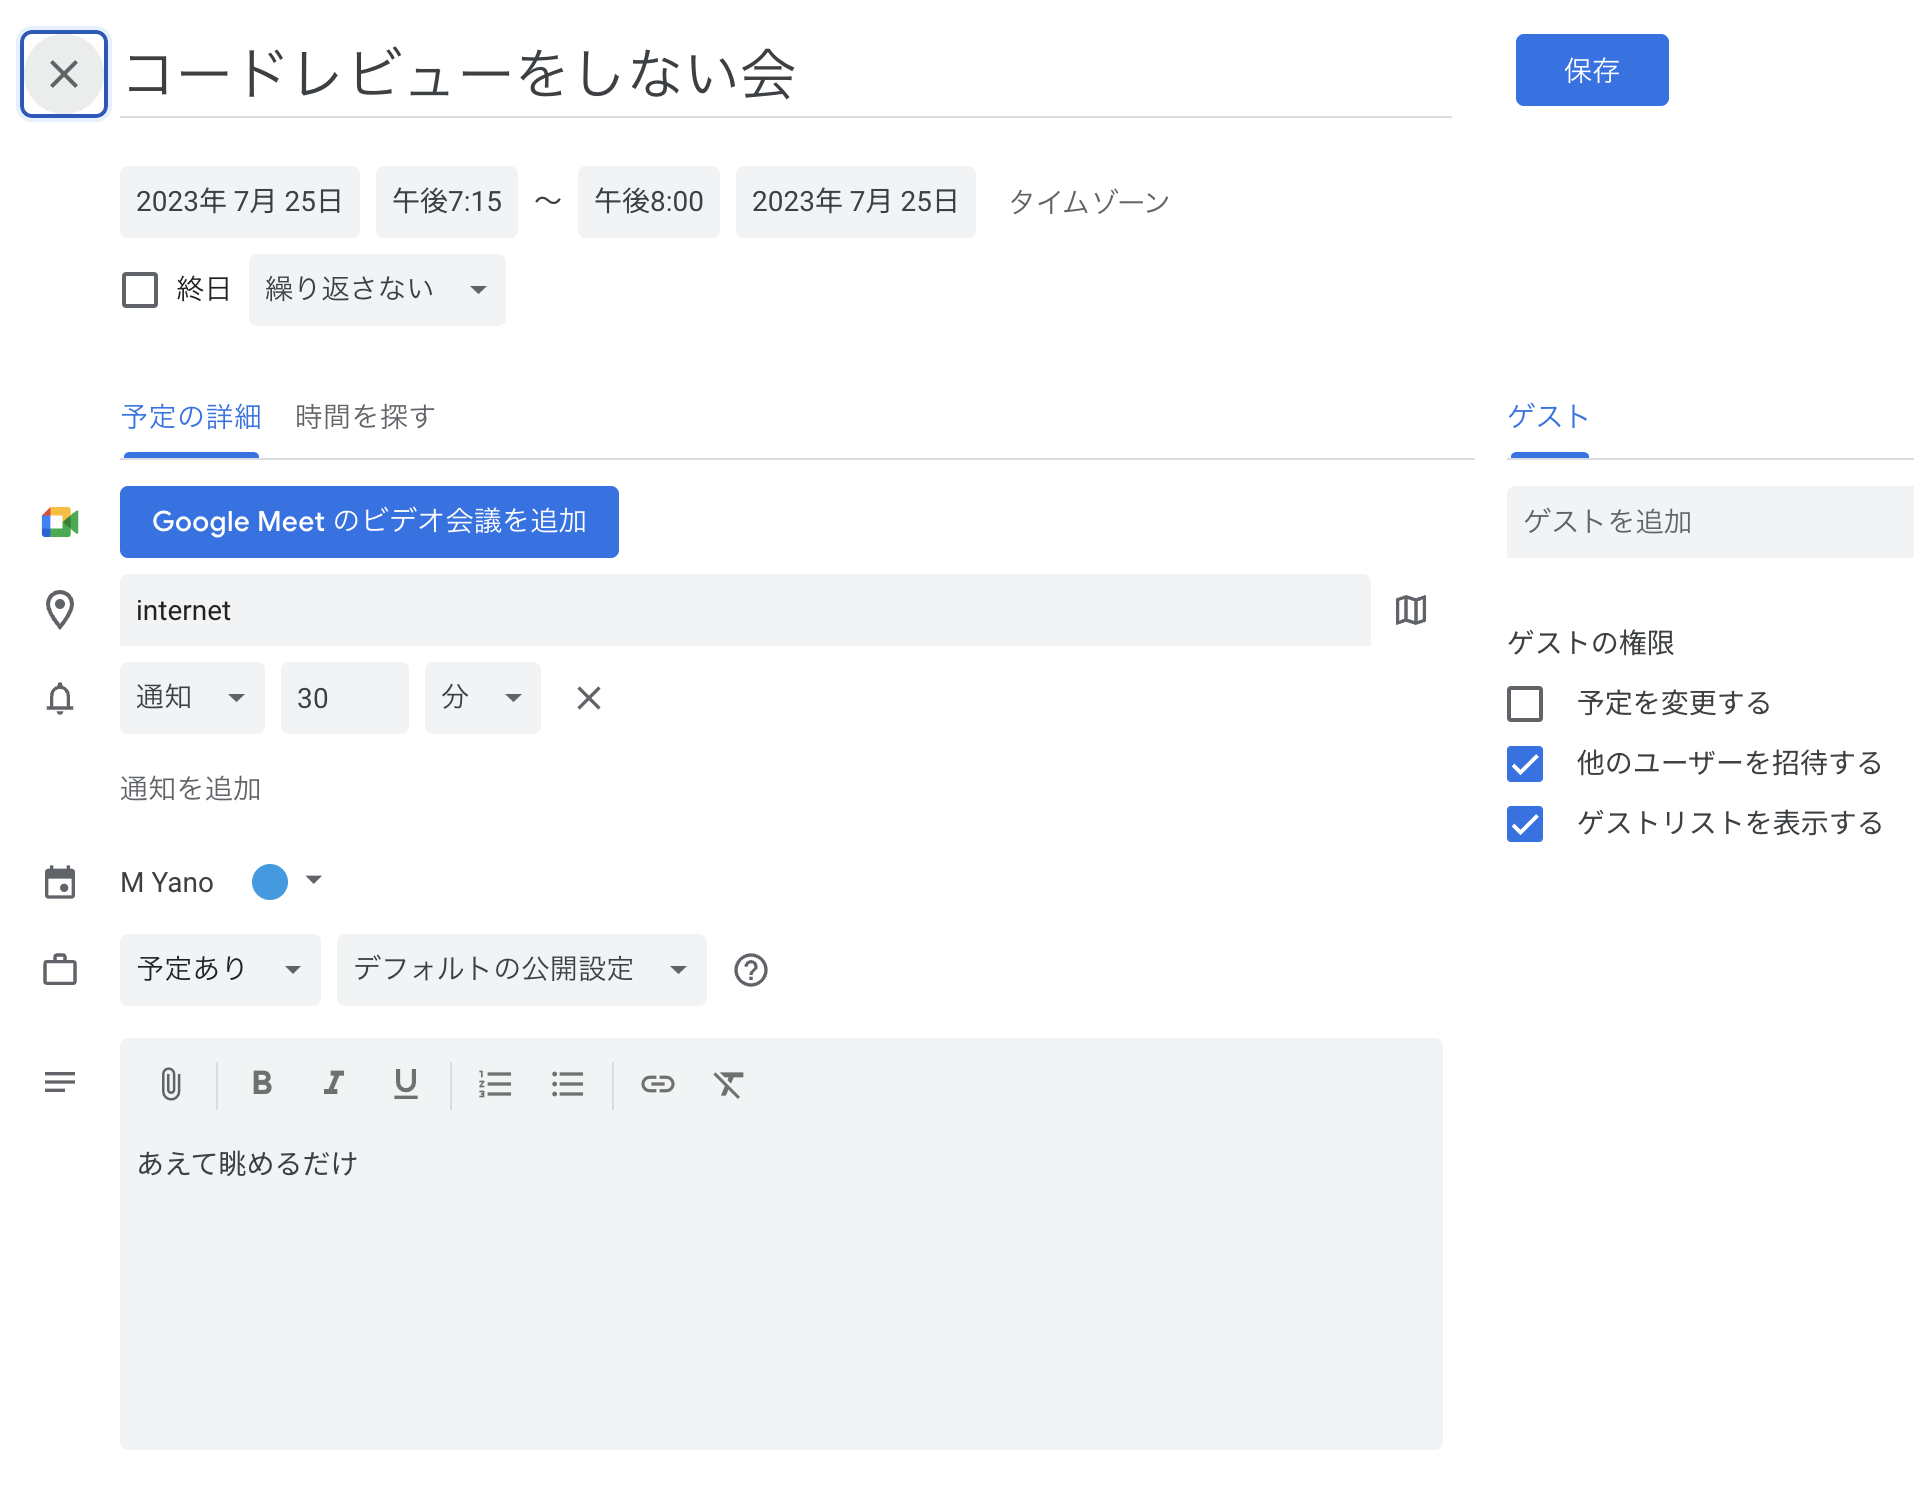This screenshot has height=1494, width=1914.
Task: Click the ゲストを追加 guest input field
Action: 1710,522
